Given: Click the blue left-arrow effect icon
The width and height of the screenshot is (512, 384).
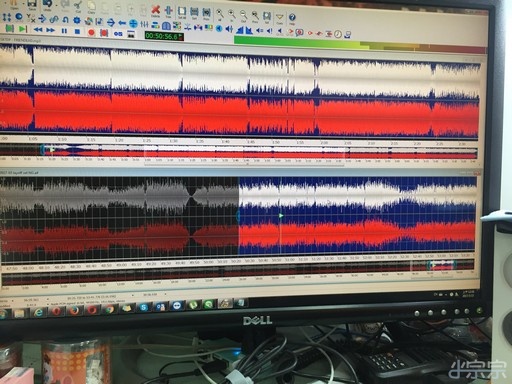Looking at the screenshot, I should pyautogui.click(x=122, y=23).
